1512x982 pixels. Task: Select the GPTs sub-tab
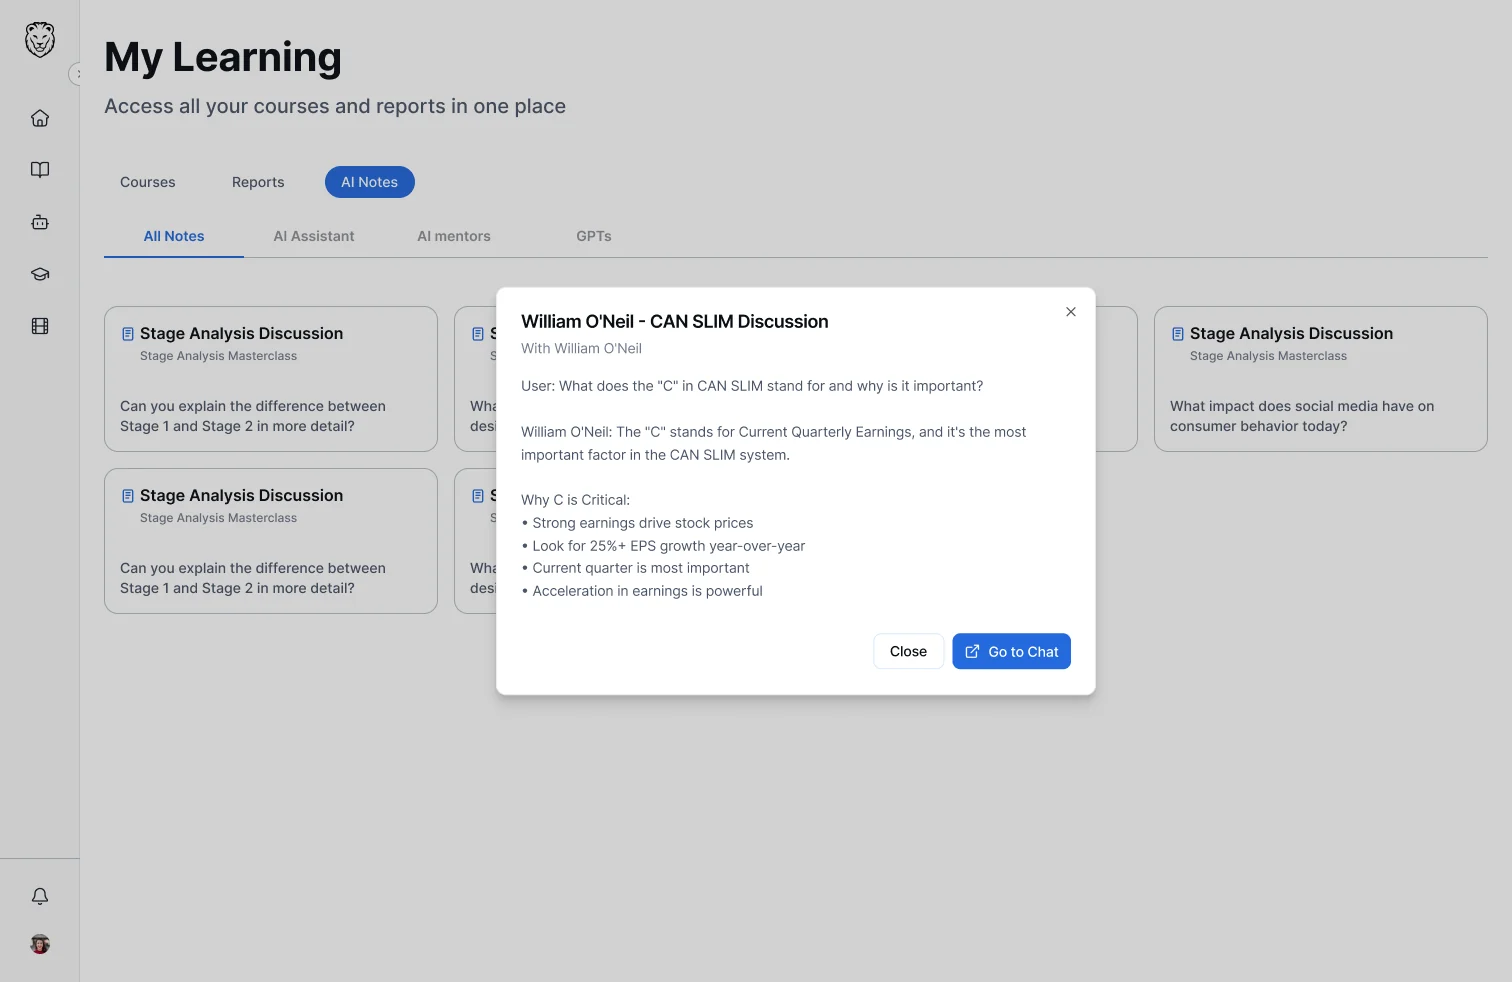(x=594, y=236)
